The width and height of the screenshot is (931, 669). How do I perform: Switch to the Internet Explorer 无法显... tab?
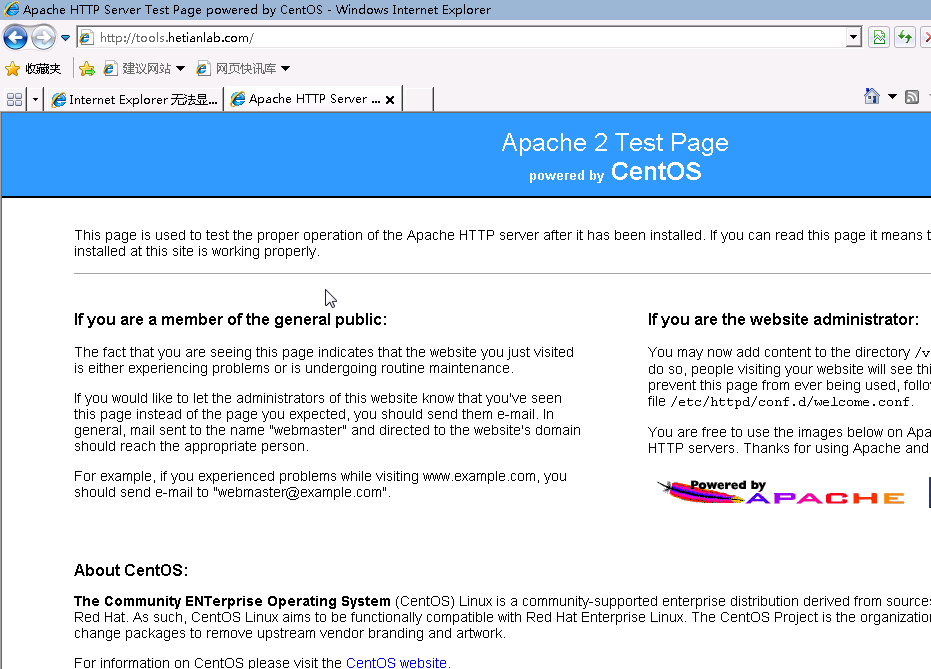[x=134, y=99]
